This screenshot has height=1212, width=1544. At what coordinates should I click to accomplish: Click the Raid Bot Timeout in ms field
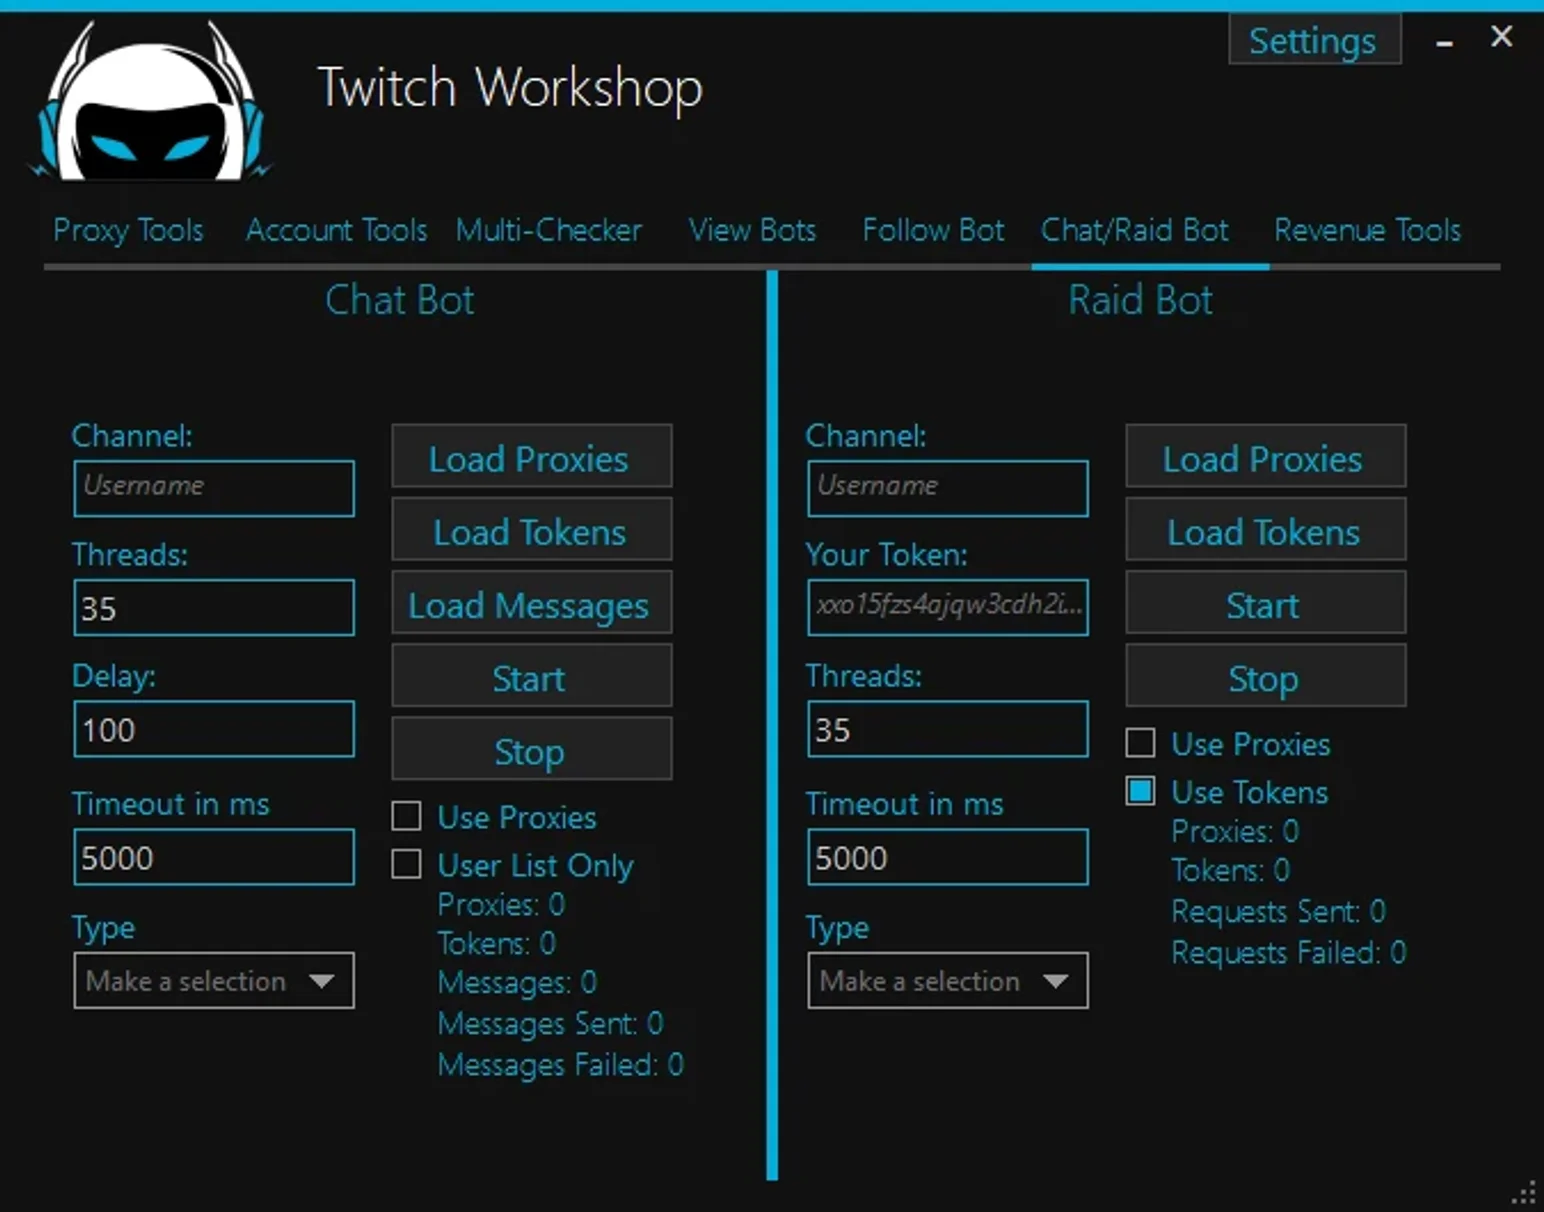pos(948,857)
